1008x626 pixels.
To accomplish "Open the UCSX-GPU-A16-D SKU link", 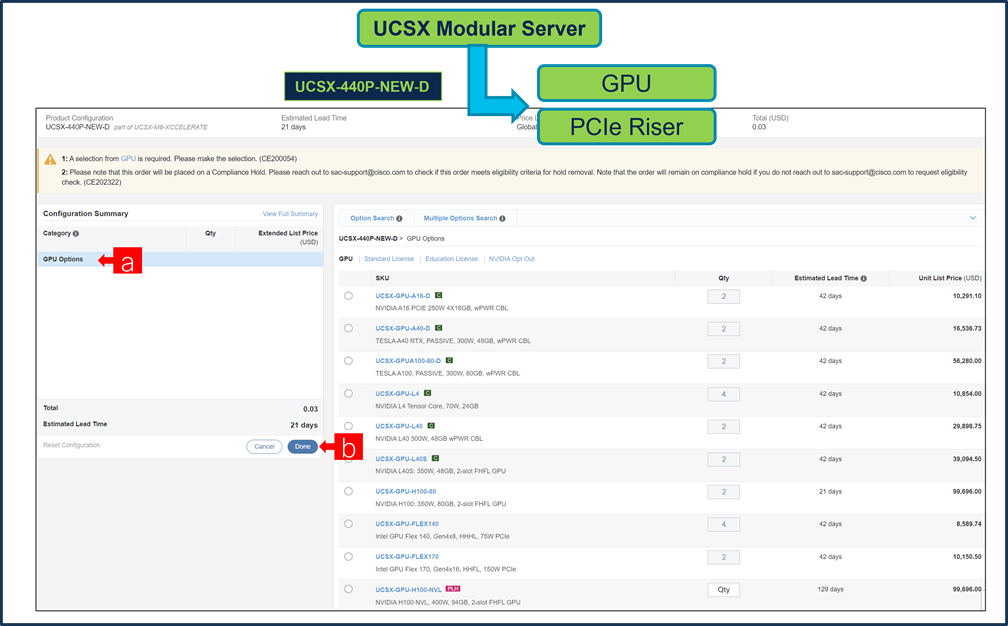I will (403, 296).
